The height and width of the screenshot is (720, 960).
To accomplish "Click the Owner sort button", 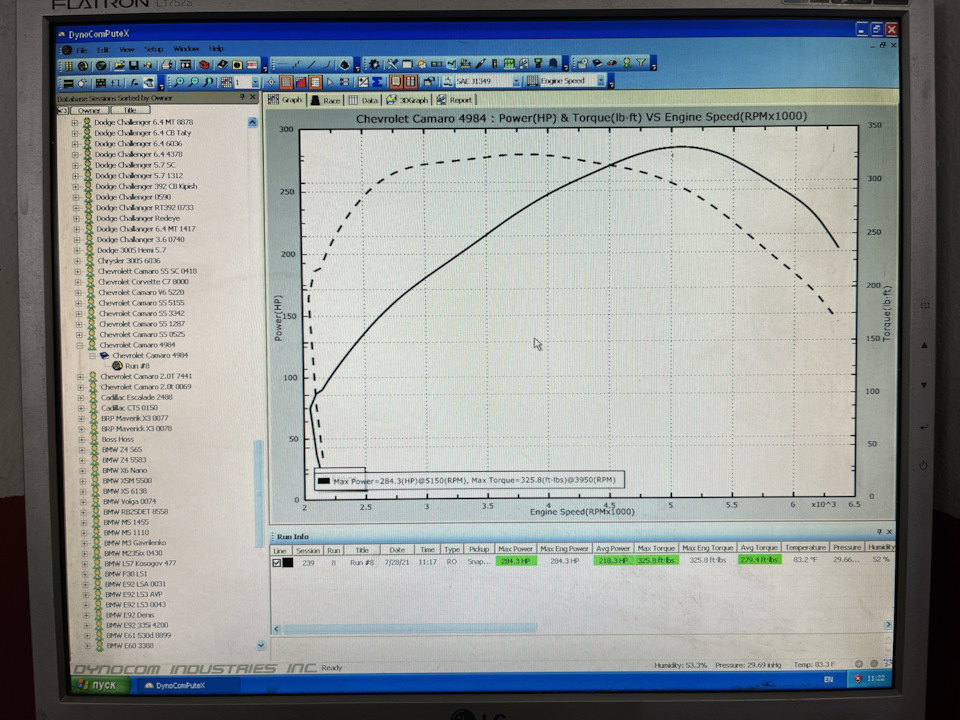I will [89, 110].
